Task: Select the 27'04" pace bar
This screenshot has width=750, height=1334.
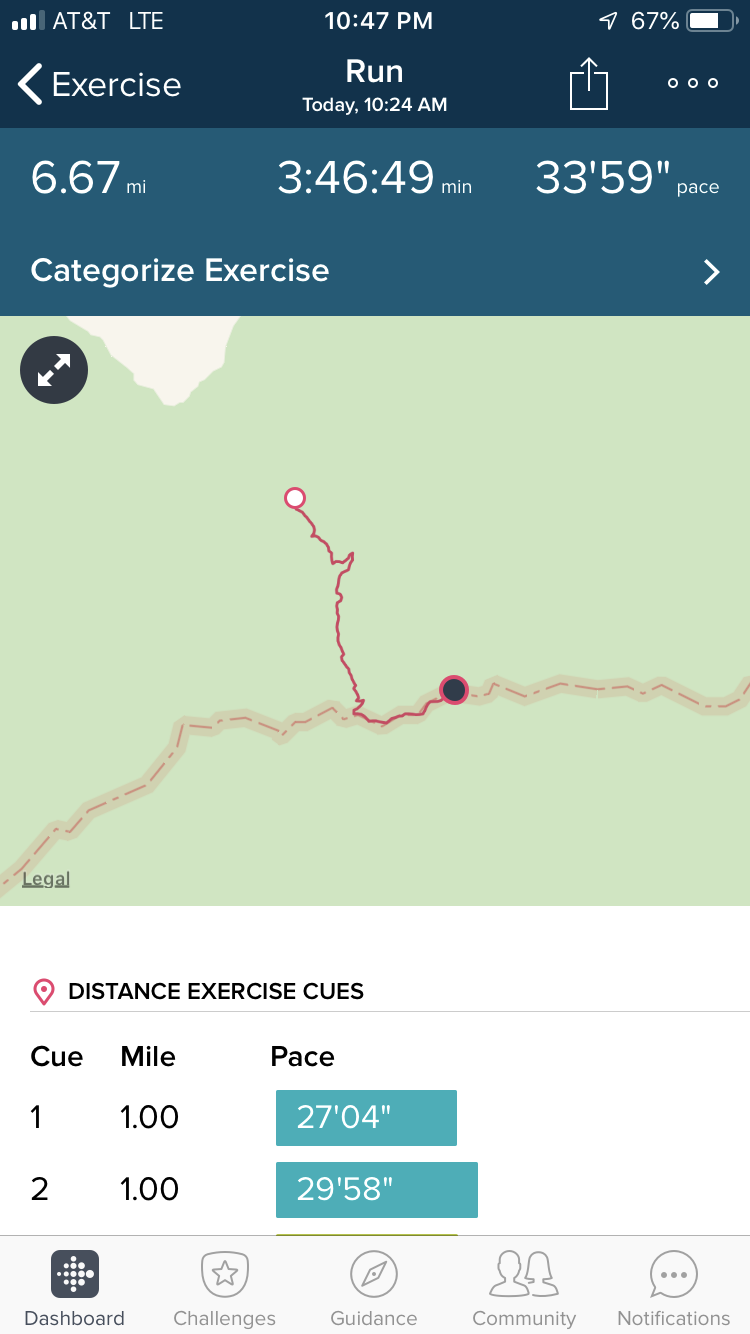Action: tap(366, 1117)
